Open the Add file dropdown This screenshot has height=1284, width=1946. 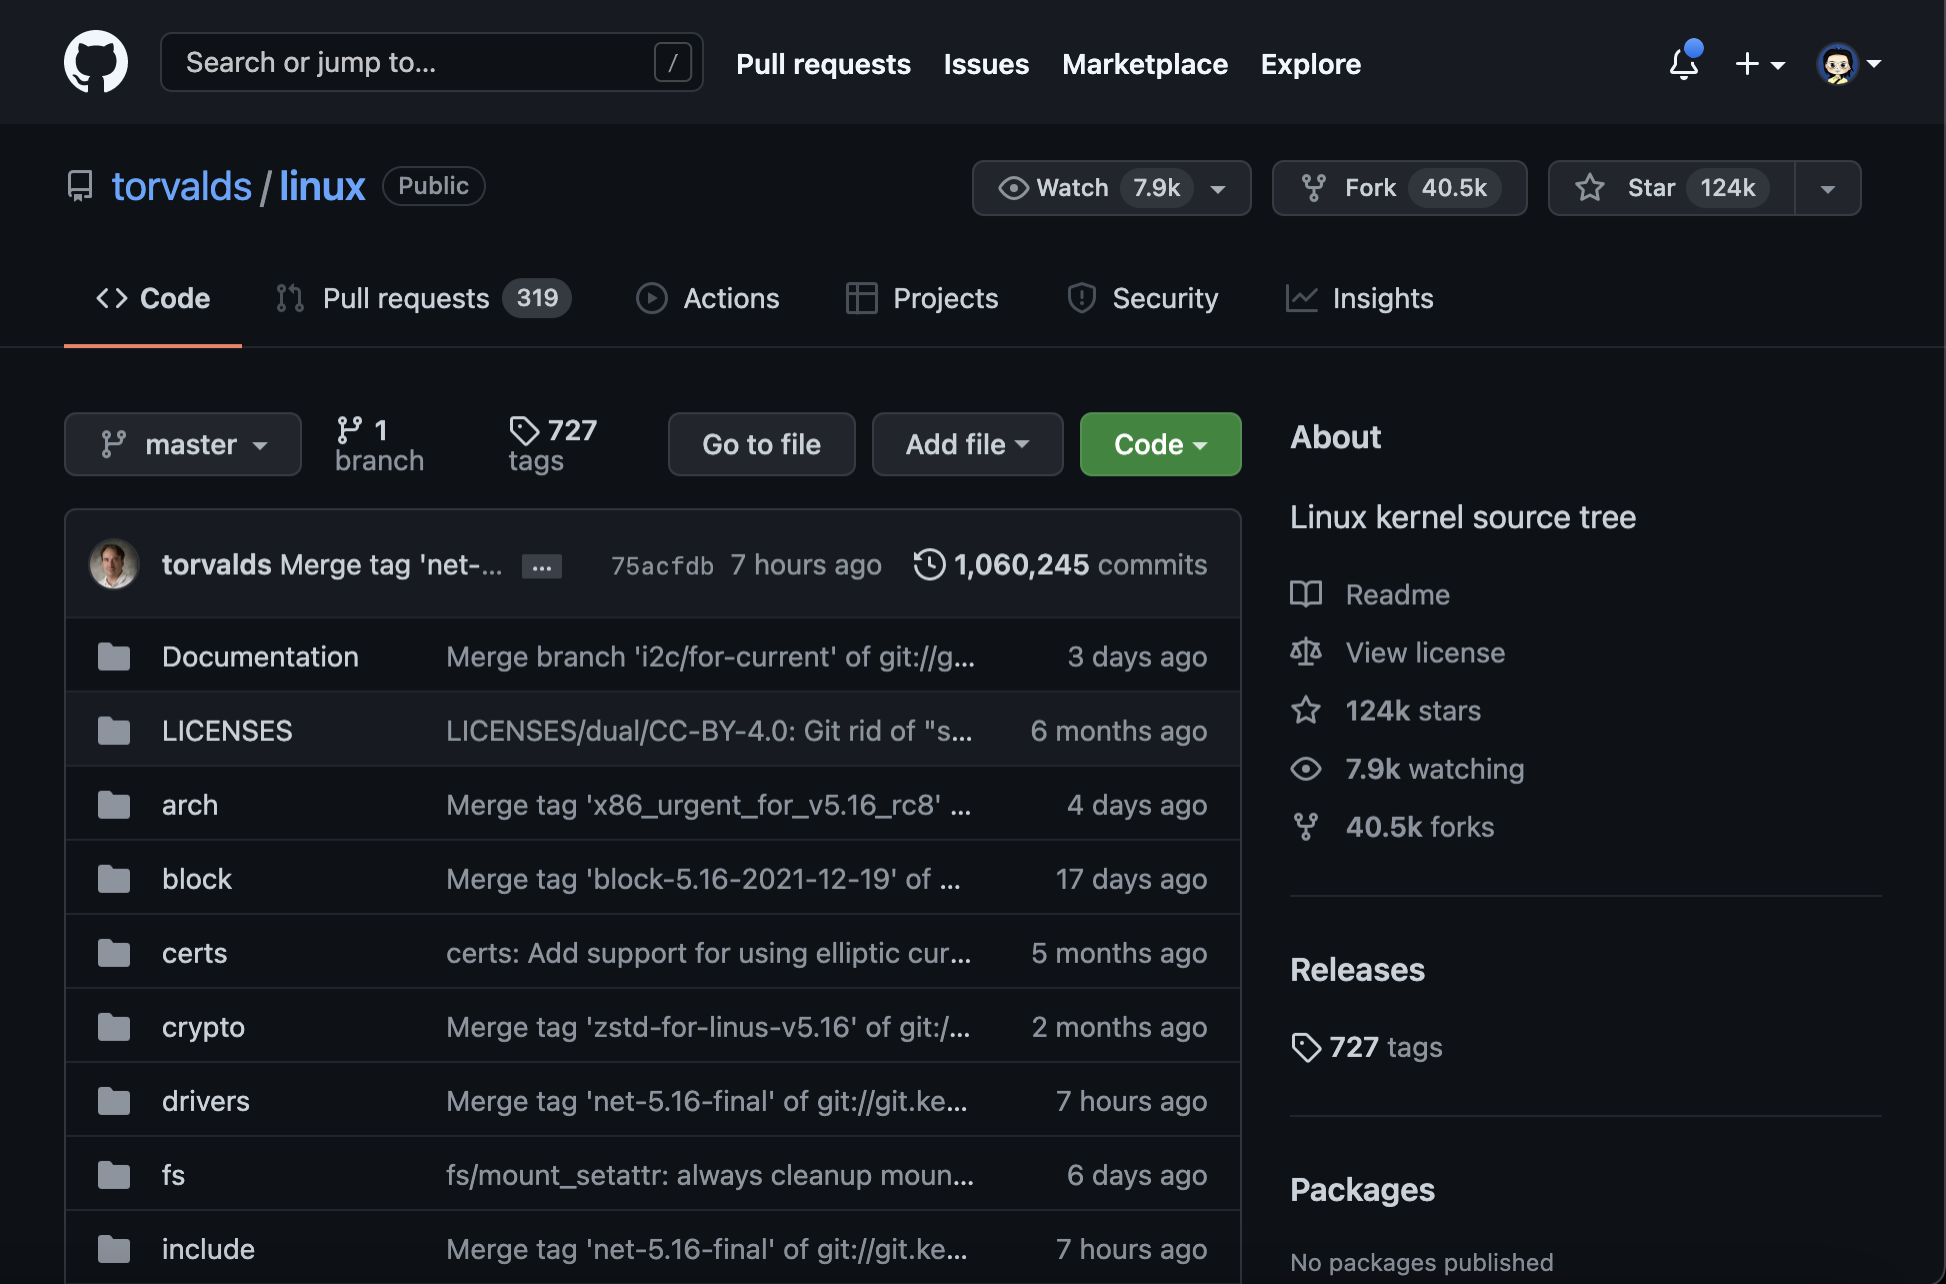click(x=967, y=444)
